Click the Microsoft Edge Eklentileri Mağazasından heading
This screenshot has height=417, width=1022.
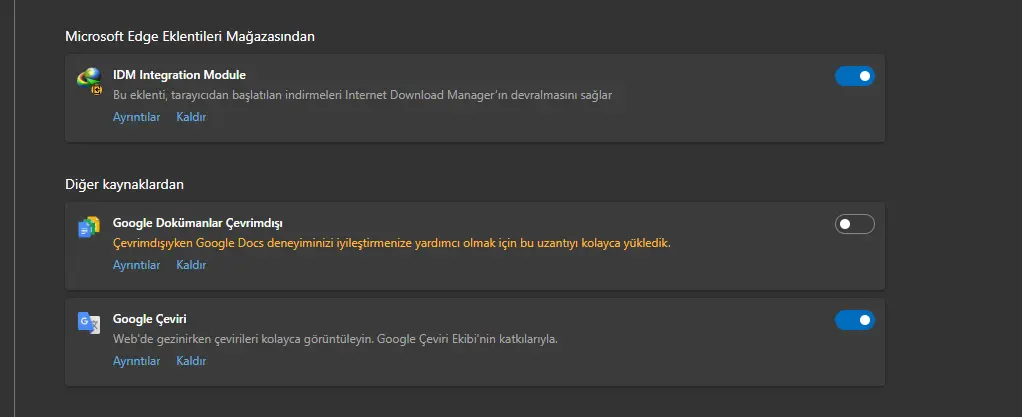pyautogui.click(x=190, y=36)
